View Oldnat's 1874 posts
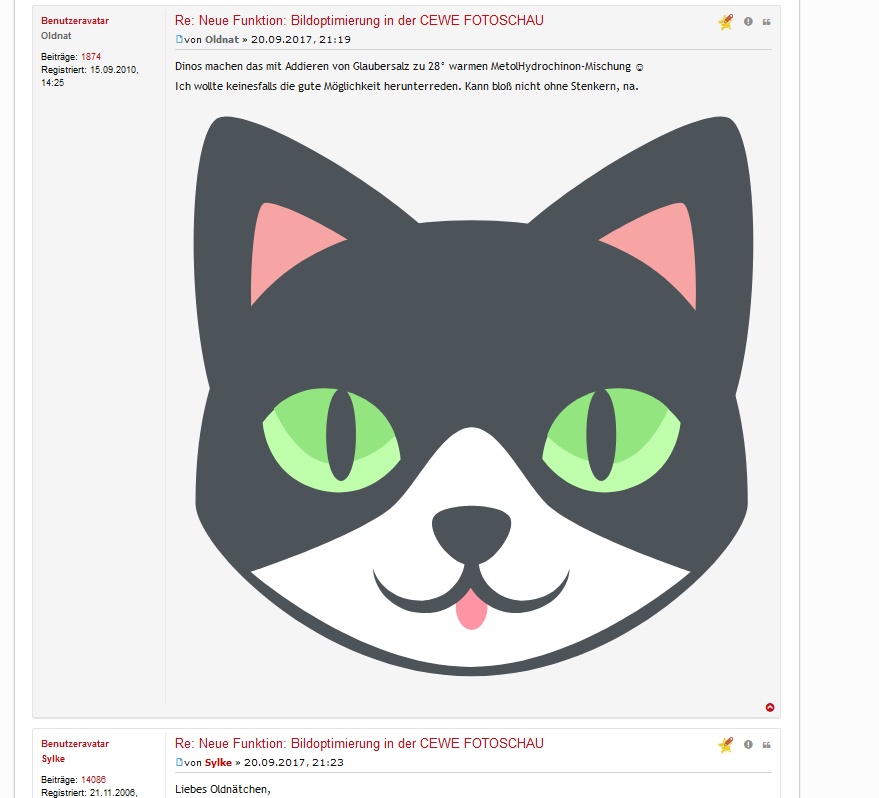Screen dimensions: 879x798 [x=91, y=57]
